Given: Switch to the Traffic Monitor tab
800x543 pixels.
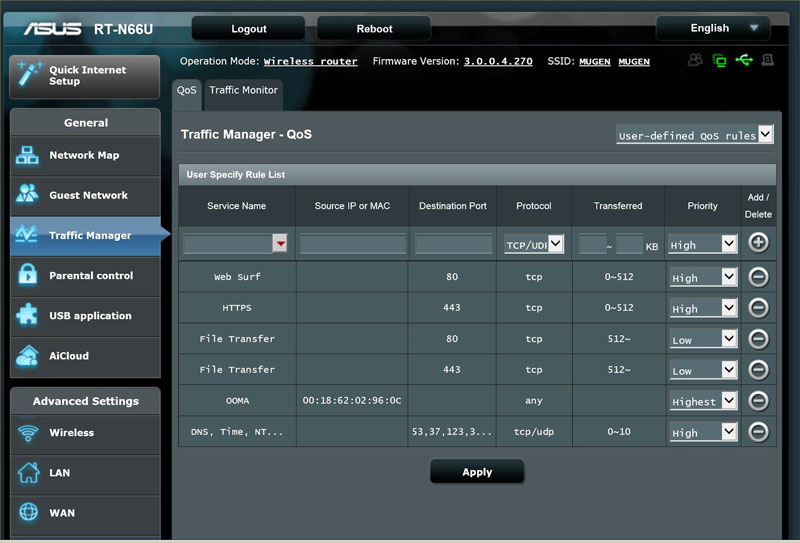Looking at the screenshot, I should pos(243,93).
